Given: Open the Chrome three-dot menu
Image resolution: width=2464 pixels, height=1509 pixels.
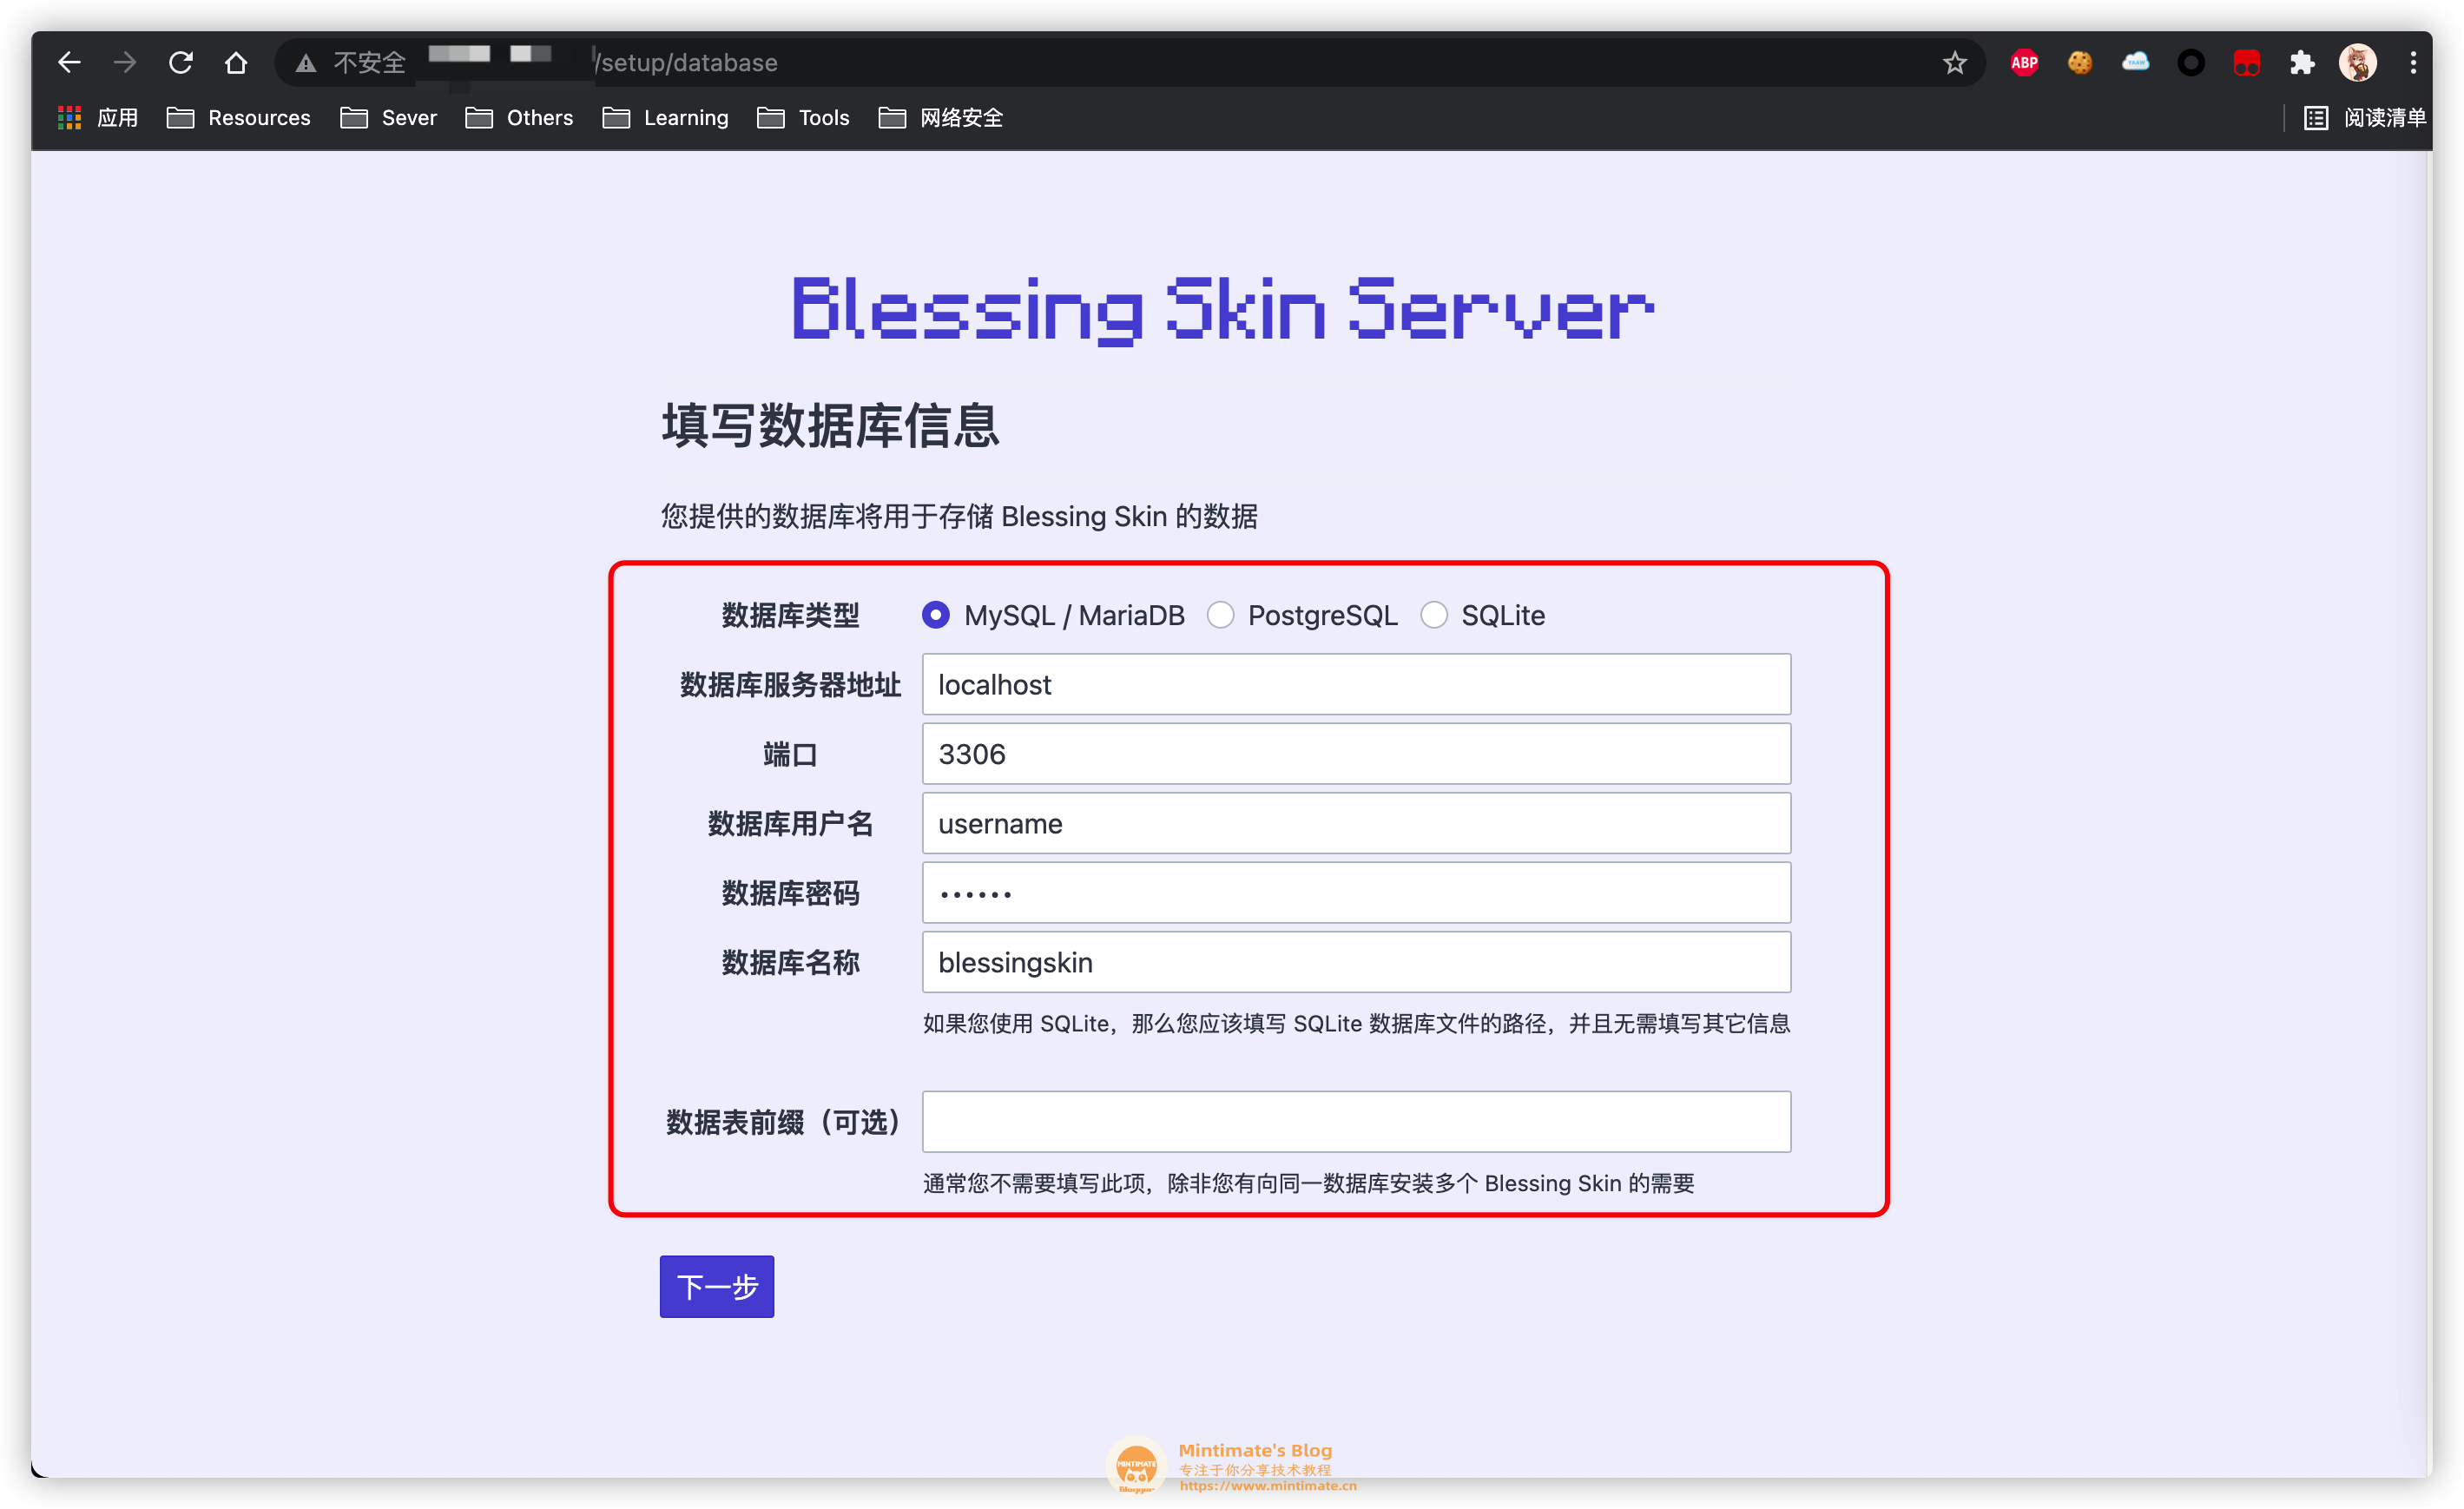Looking at the screenshot, I should 2413,63.
